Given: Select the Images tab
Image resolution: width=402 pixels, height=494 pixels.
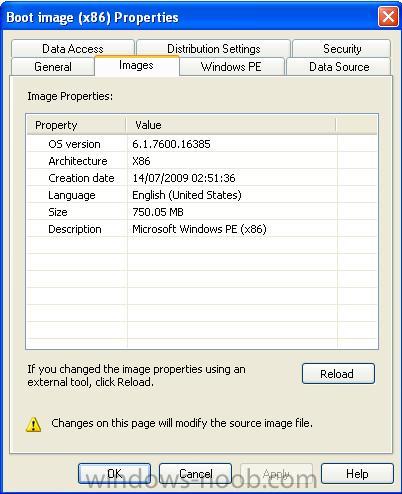Looking at the screenshot, I should (137, 66).
